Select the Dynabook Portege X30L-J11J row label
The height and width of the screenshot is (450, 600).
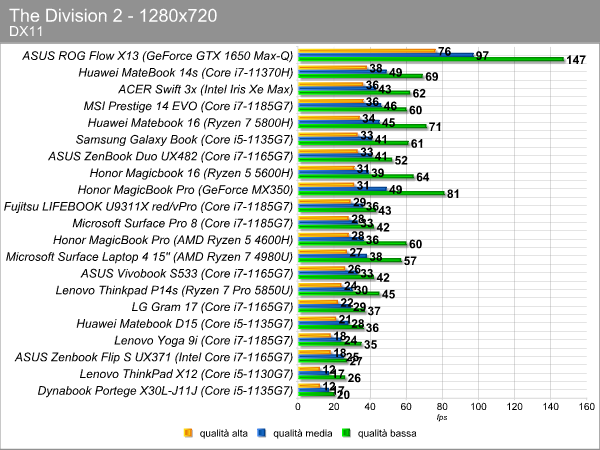tap(165, 391)
